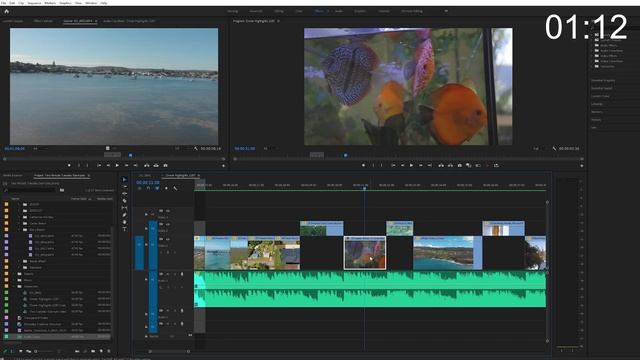Toggle Linked Selection in the timeline

tap(157, 188)
